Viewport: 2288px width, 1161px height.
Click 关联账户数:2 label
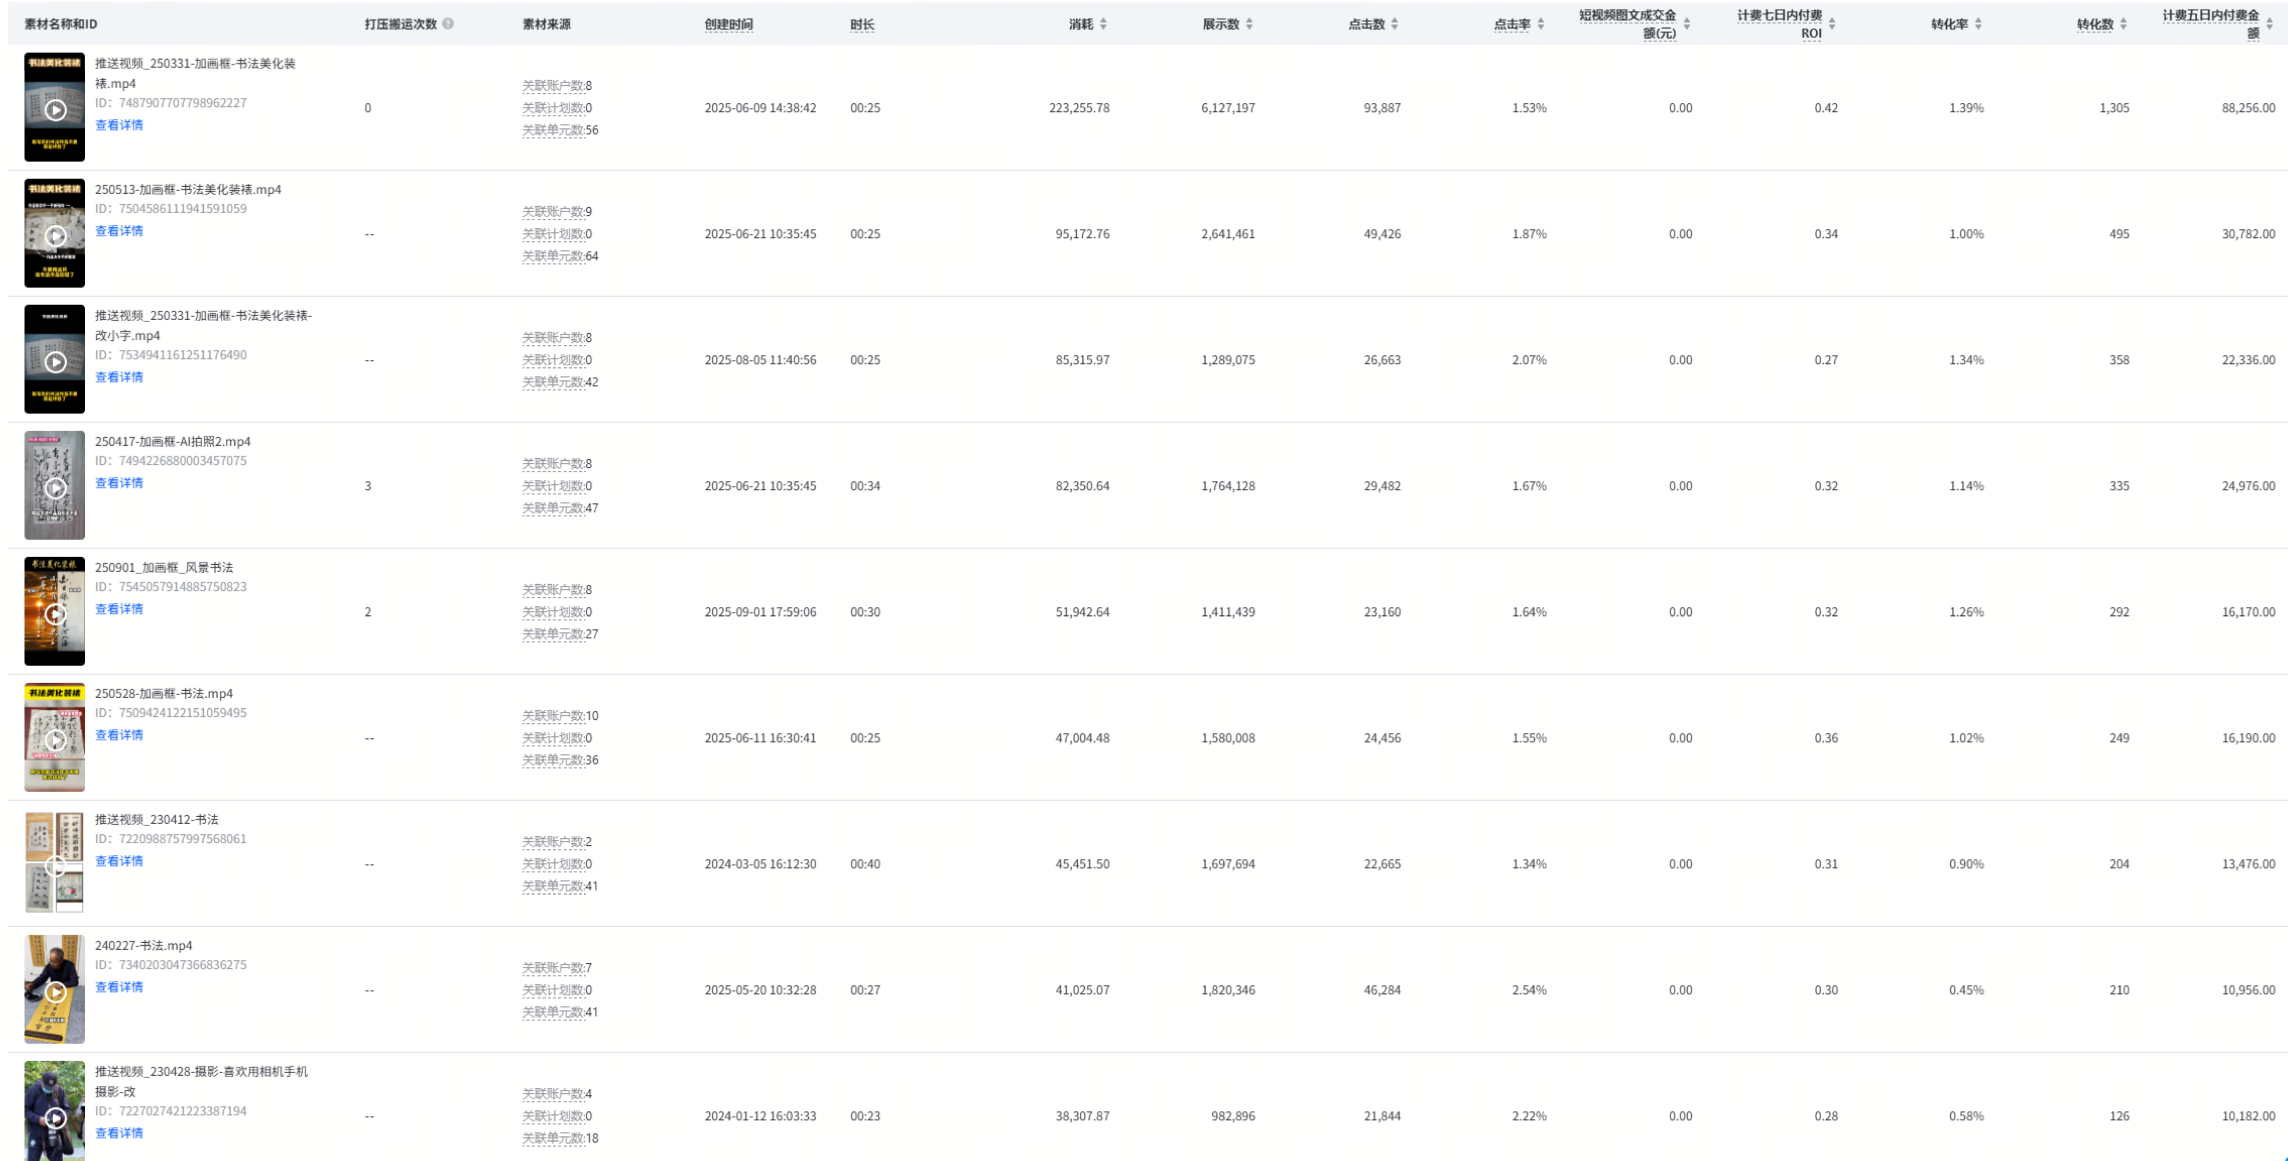pyautogui.click(x=557, y=842)
